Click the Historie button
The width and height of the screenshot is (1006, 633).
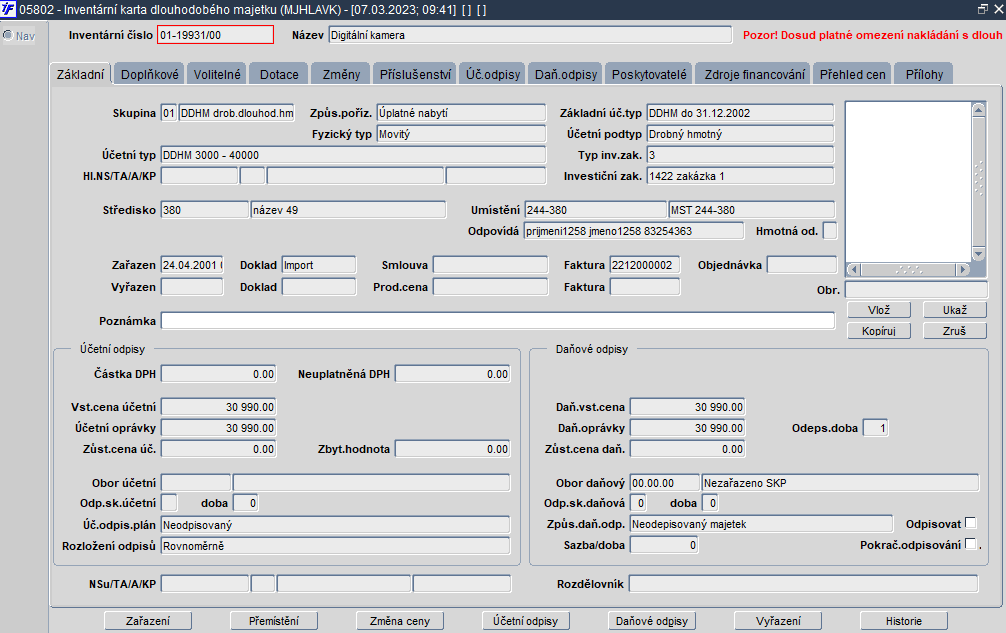click(x=903, y=621)
